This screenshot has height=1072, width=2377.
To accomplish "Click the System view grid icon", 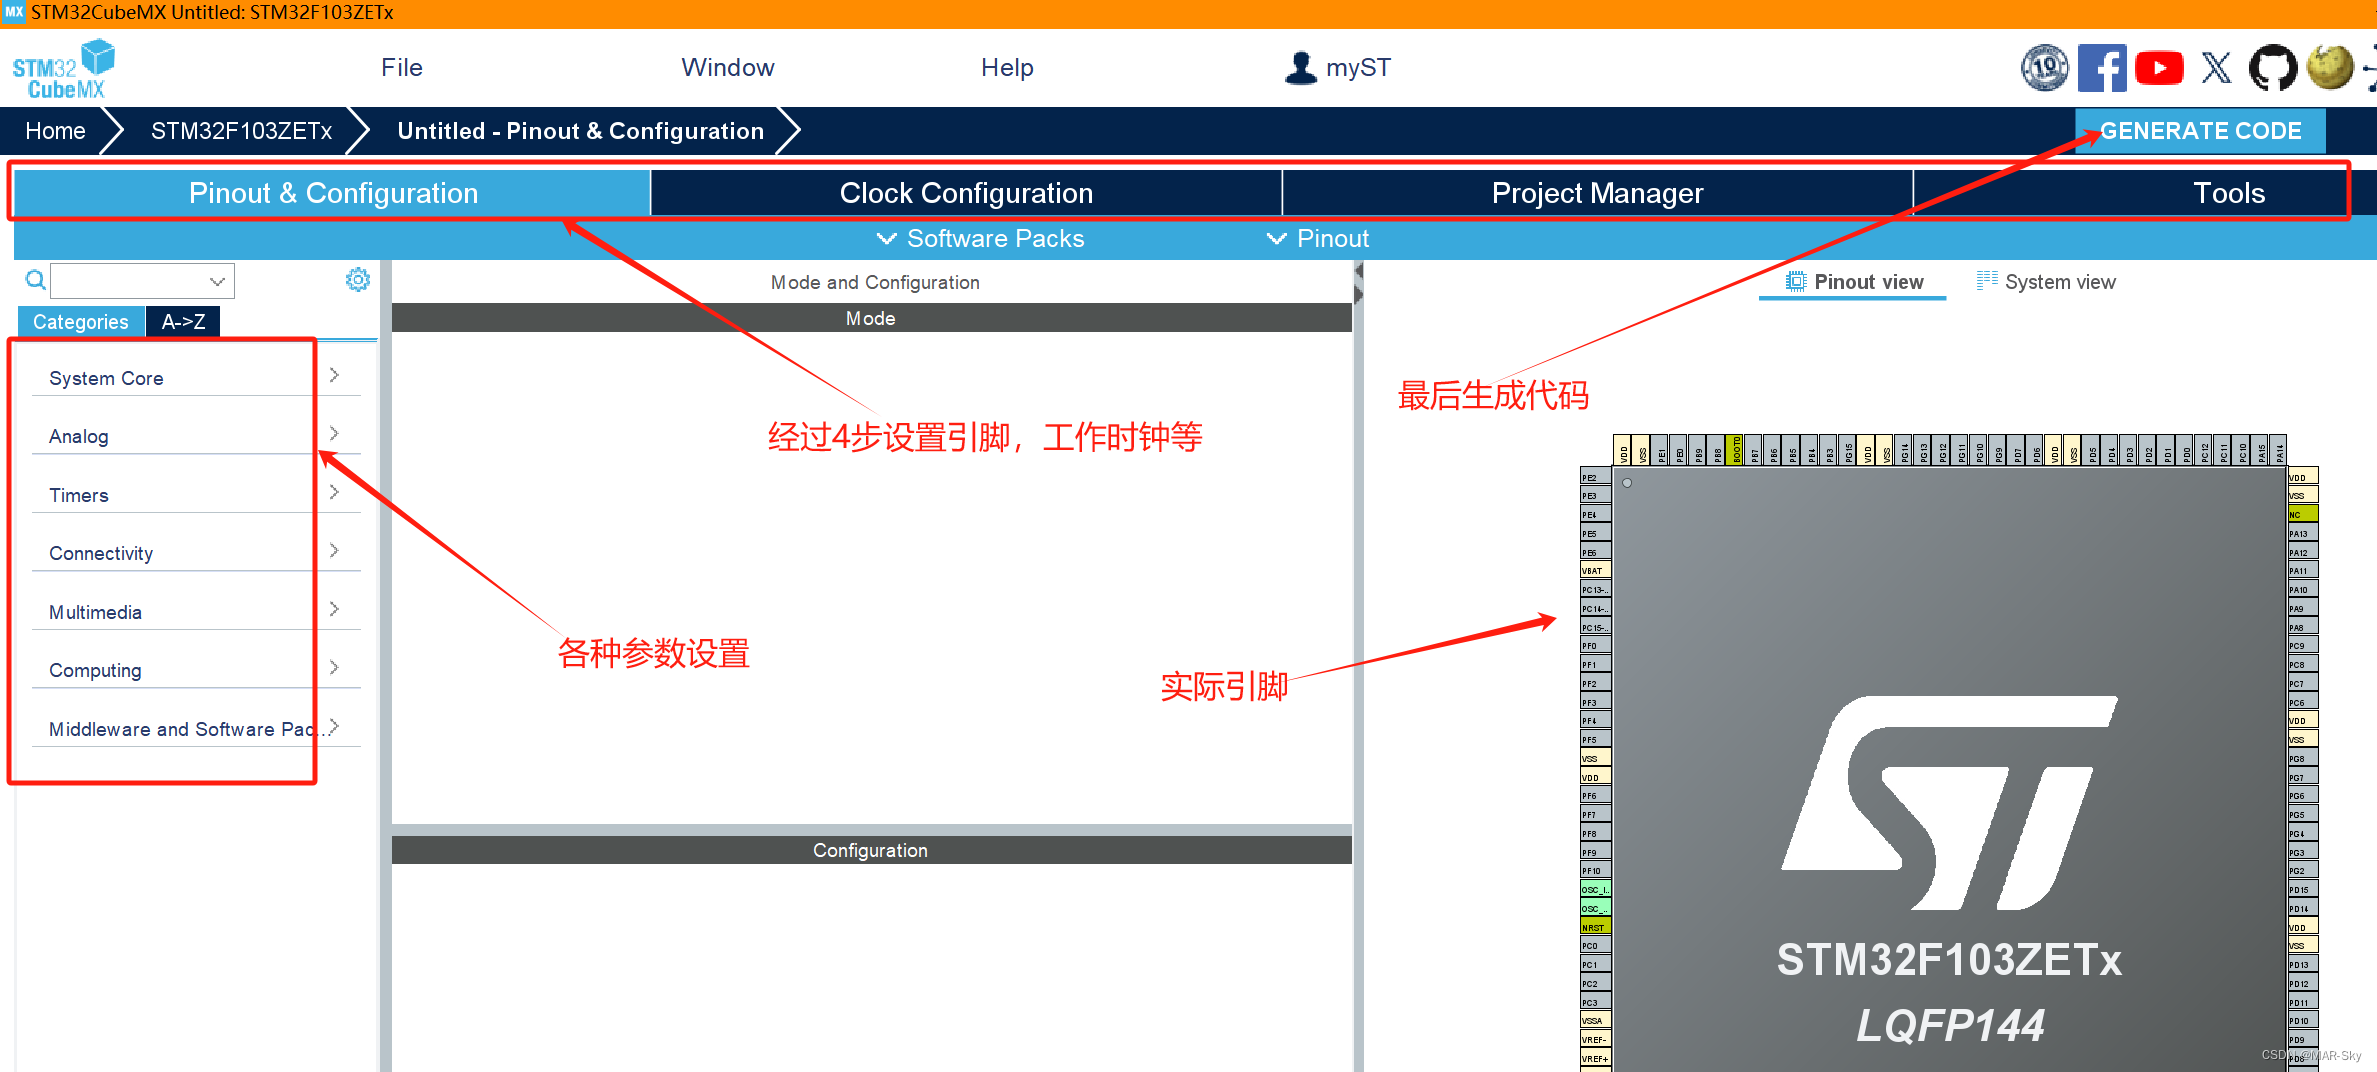I will click(x=1986, y=281).
